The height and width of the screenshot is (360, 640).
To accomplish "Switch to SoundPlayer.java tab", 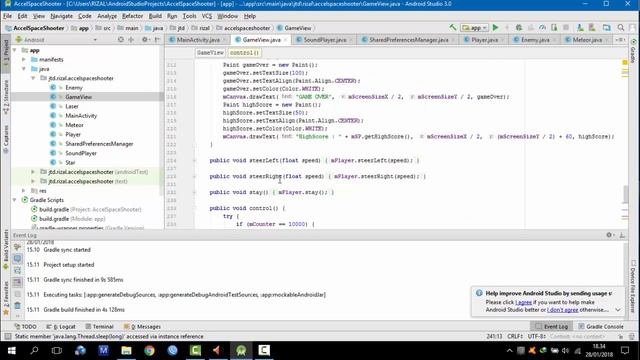I will [x=324, y=40].
